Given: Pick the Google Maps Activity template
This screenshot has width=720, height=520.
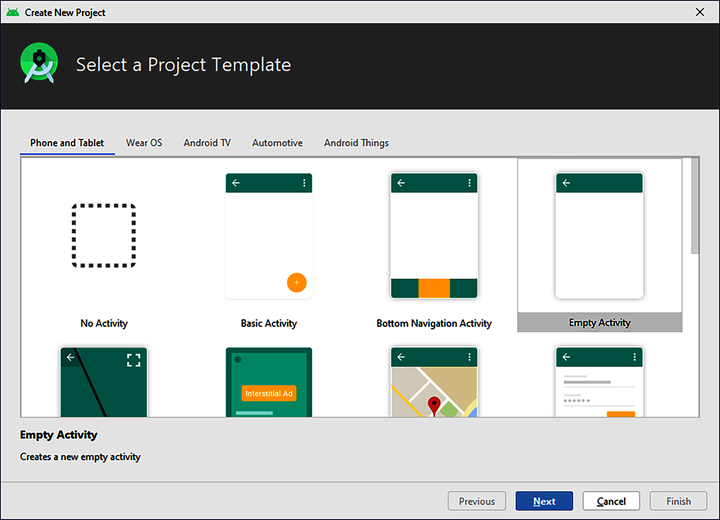Looking at the screenshot, I should [434, 382].
